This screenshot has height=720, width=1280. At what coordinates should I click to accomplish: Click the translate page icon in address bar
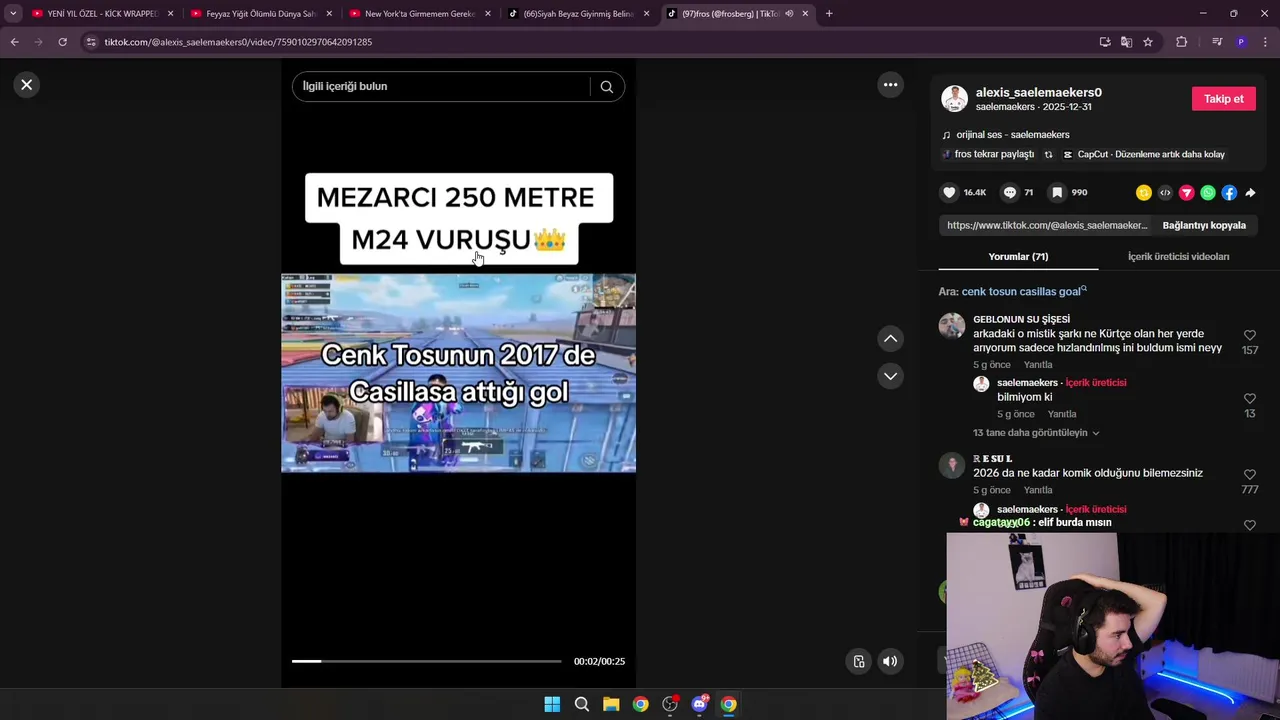point(1126,42)
